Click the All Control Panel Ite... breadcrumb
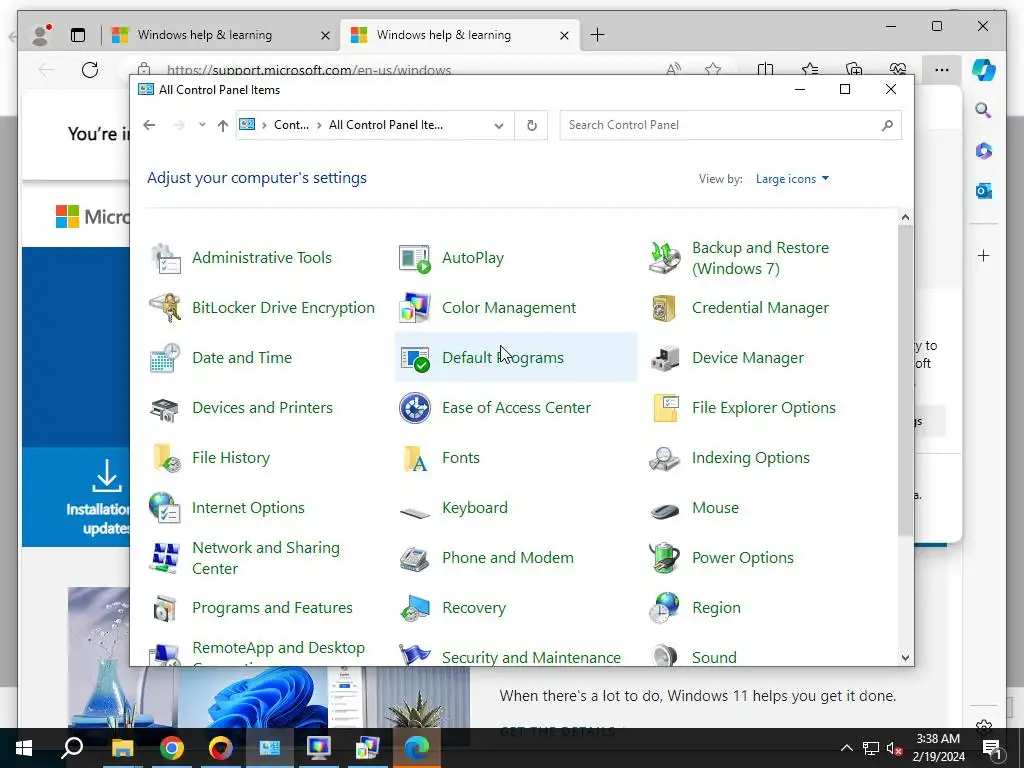 click(385, 125)
